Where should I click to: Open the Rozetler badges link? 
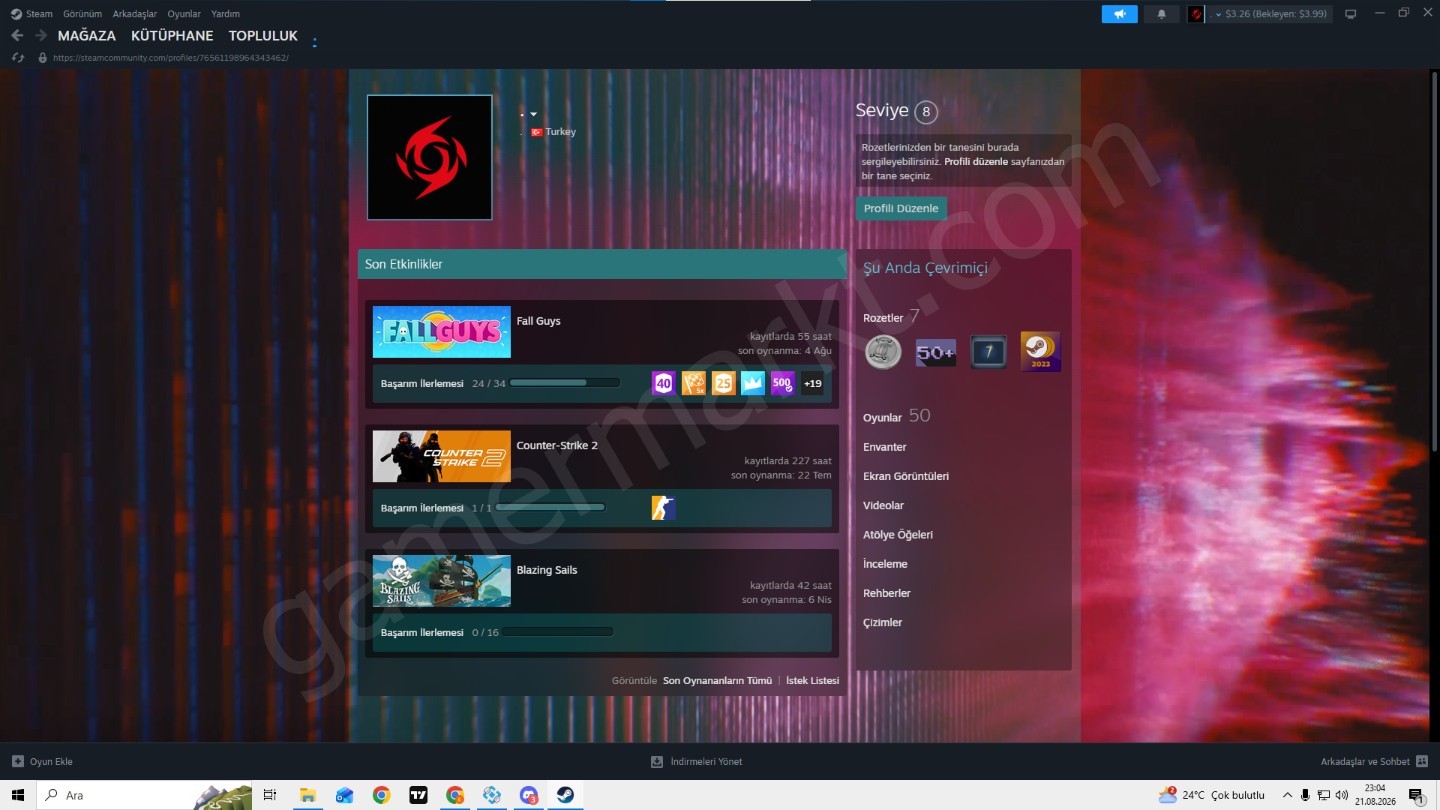click(891, 318)
